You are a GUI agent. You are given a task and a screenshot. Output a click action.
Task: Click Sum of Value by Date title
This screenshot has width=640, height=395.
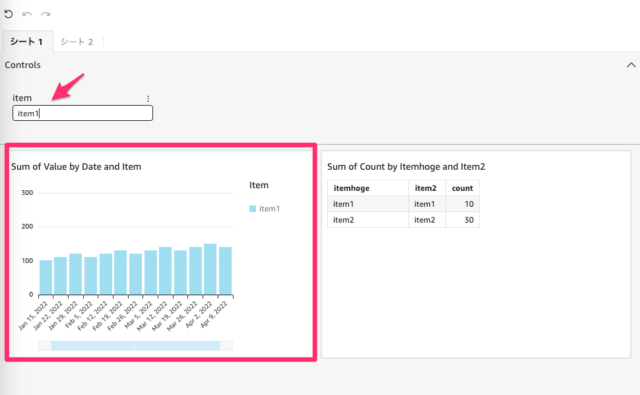click(76, 166)
